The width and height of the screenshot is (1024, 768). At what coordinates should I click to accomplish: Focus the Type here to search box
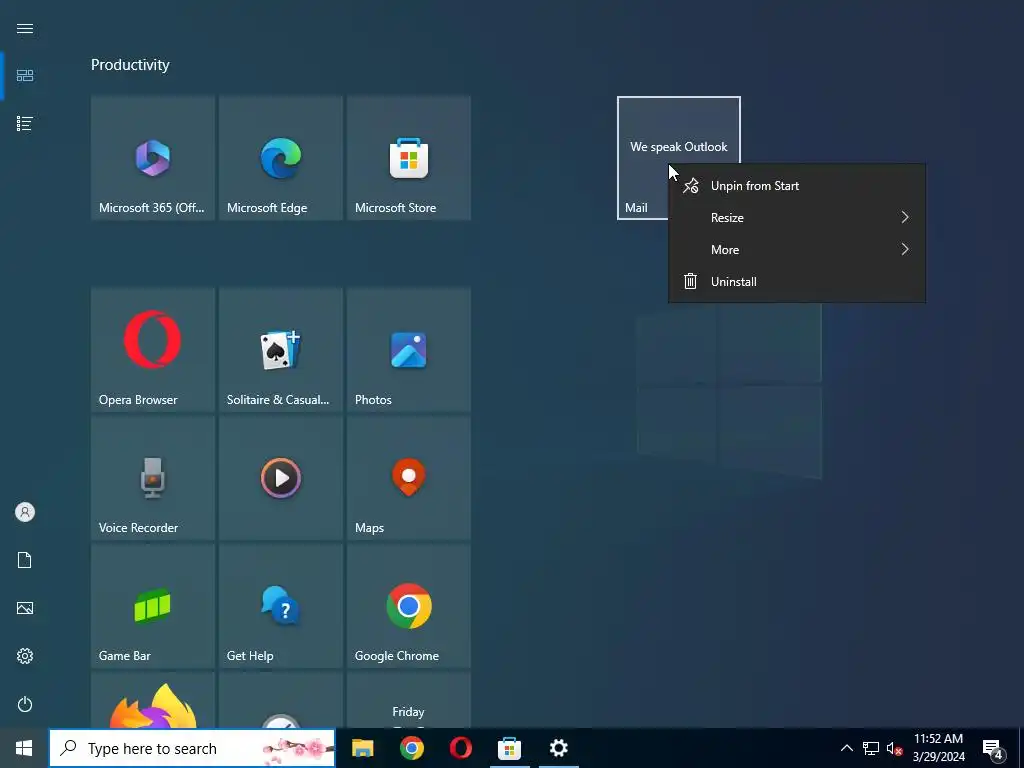pyautogui.click(x=192, y=748)
